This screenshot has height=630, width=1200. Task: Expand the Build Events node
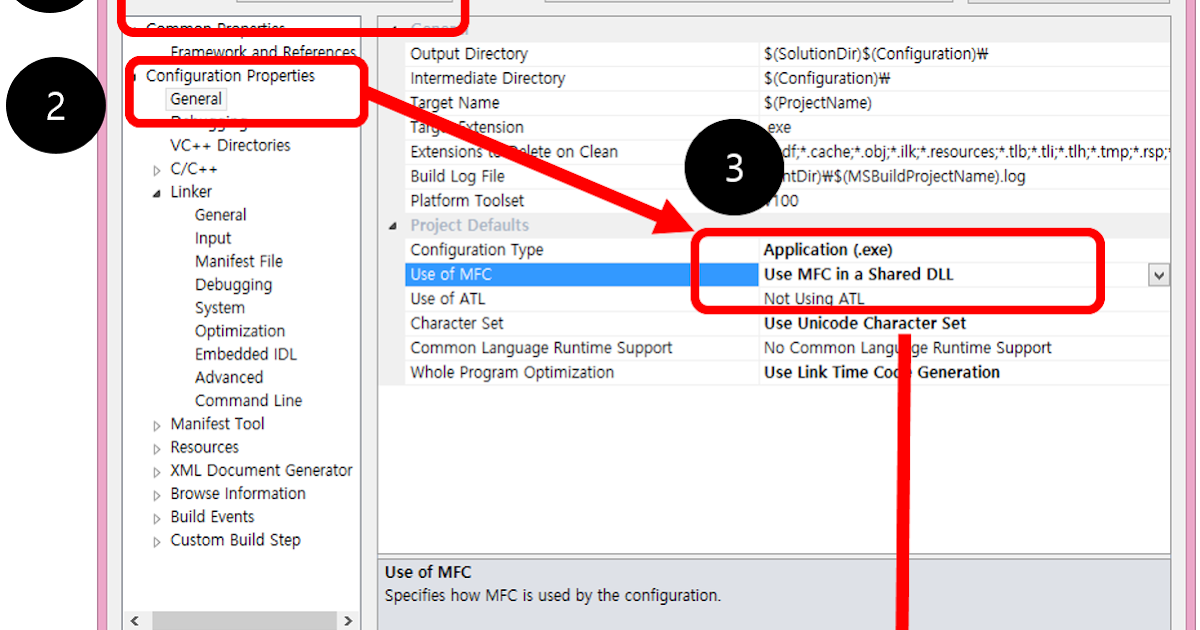coord(157,518)
